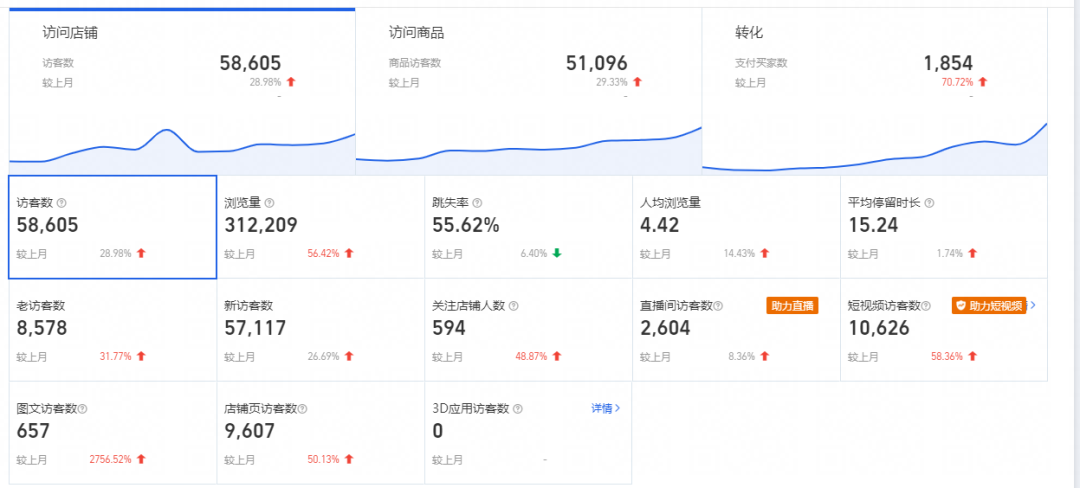Viewport: 1080px width, 488px height.
Task: Select the 人均浏览量 metric card
Action: [x=735, y=227]
